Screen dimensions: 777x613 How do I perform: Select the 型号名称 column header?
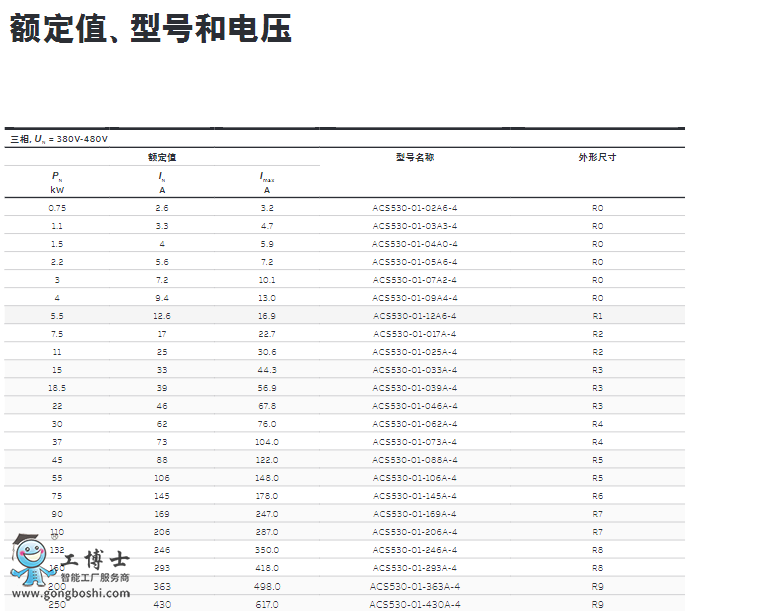pyautogui.click(x=415, y=157)
